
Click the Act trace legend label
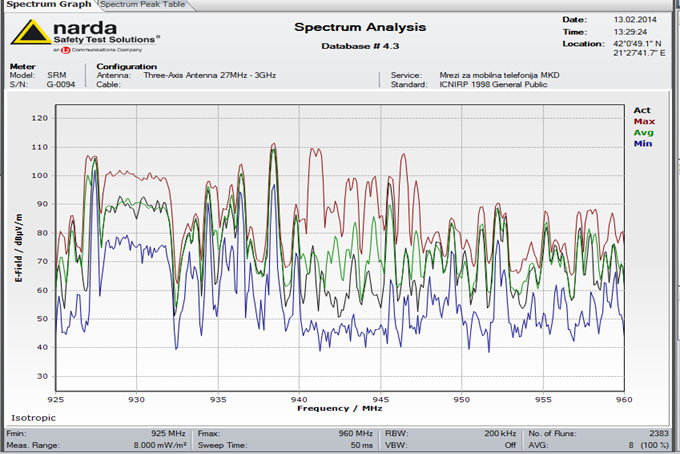(x=641, y=110)
